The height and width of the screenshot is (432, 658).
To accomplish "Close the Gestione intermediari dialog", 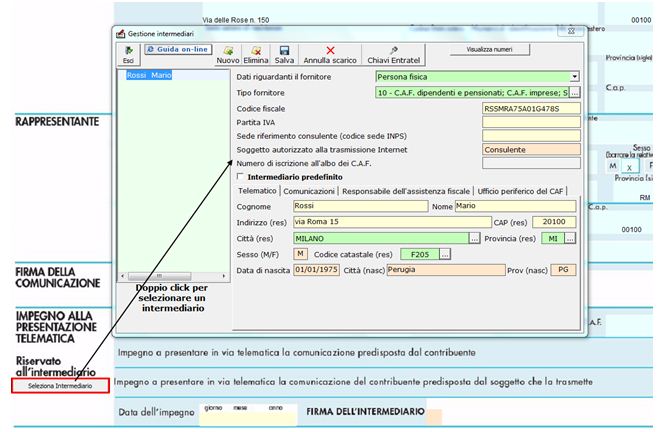I will [571, 31].
